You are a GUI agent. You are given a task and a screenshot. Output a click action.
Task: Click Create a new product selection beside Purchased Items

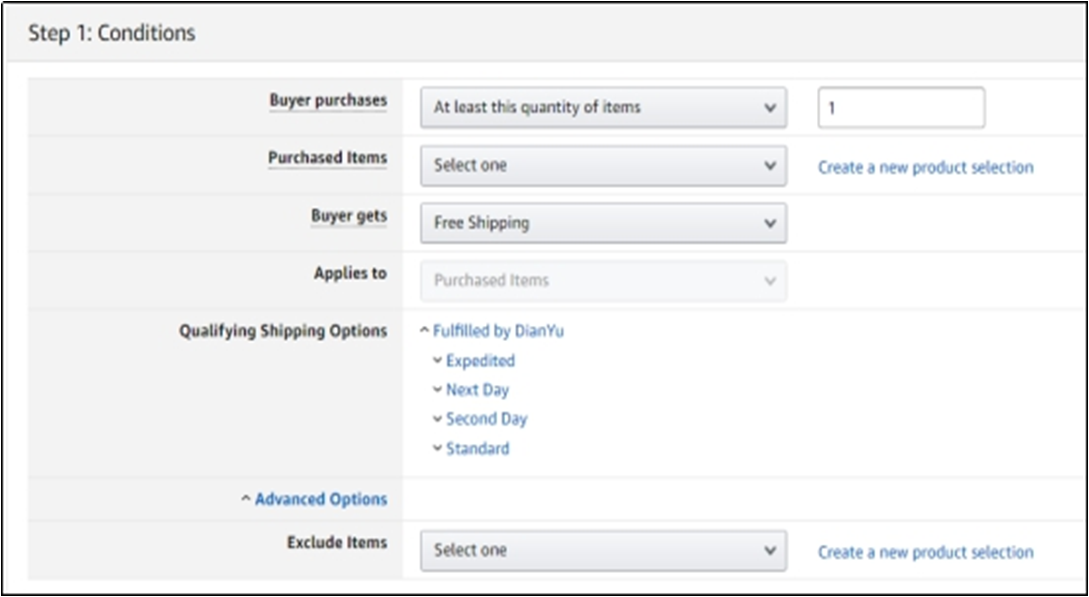[925, 167]
